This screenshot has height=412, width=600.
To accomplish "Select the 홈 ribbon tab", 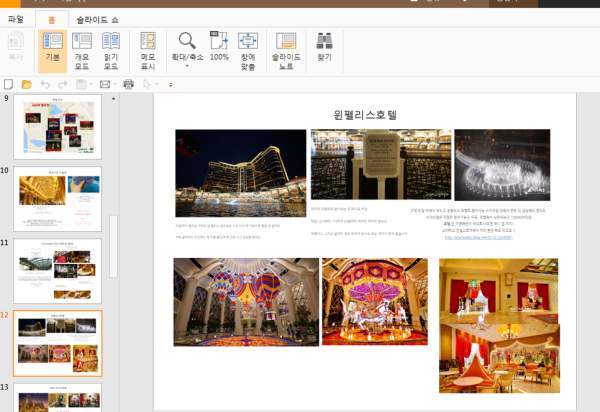I will point(52,20).
